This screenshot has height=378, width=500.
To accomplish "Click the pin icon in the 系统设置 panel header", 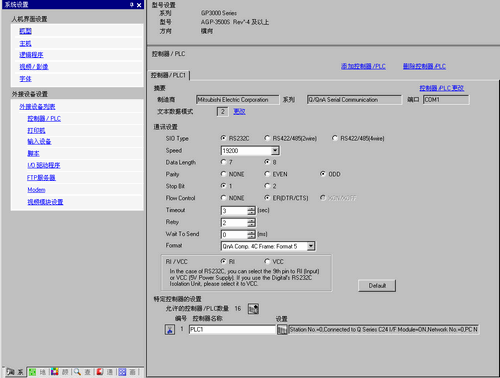I will [131, 5].
